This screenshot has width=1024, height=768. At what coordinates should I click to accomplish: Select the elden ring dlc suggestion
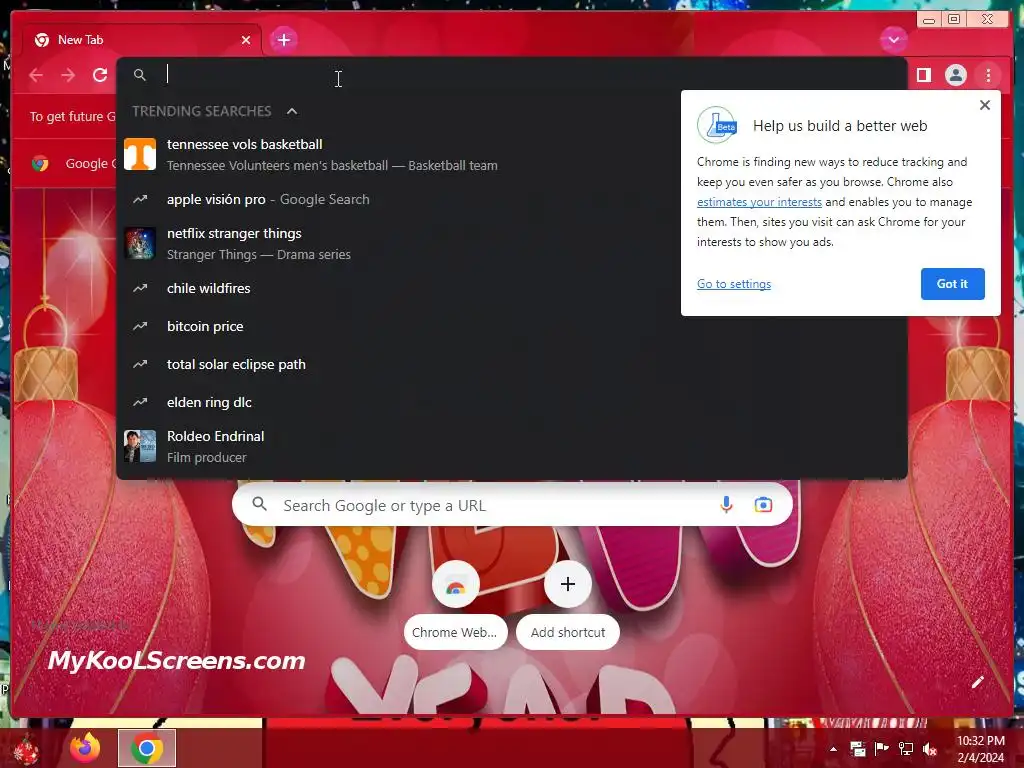click(x=512, y=402)
